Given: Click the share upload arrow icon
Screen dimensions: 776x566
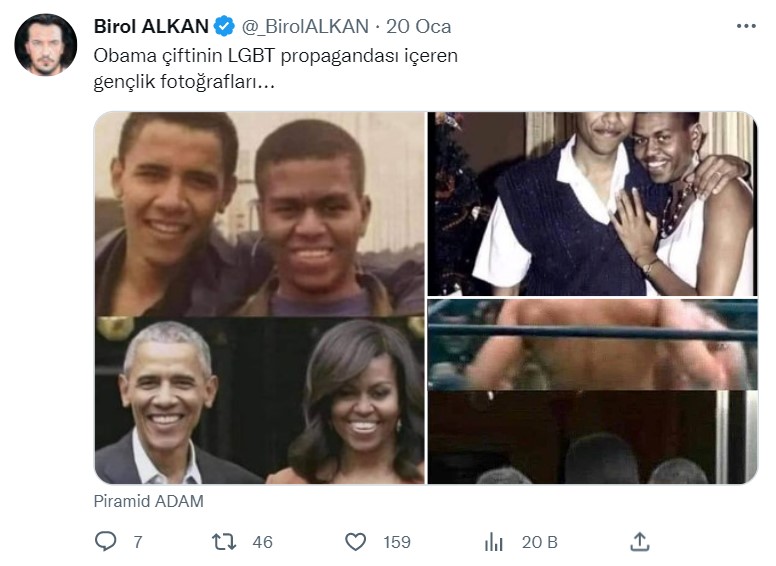Looking at the screenshot, I should tap(640, 541).
